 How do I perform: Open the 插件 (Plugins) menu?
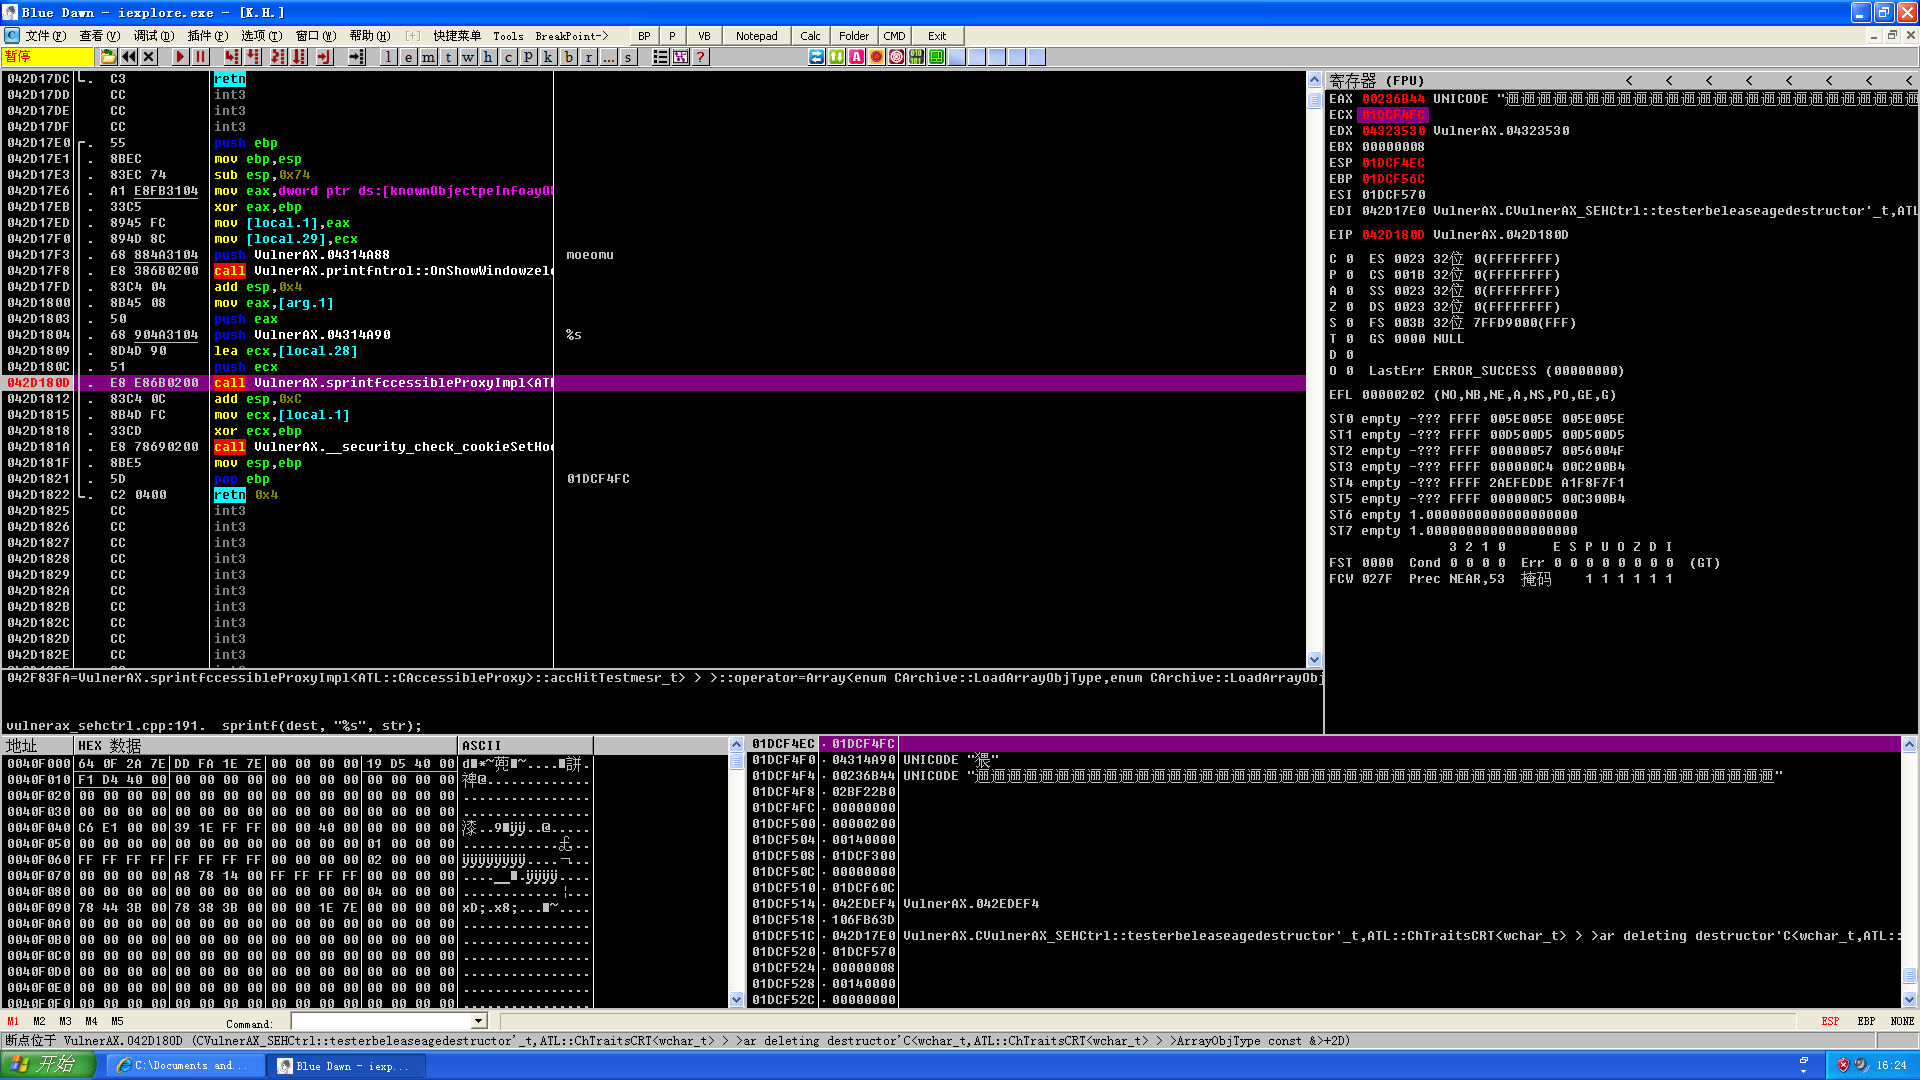[207, 36]
